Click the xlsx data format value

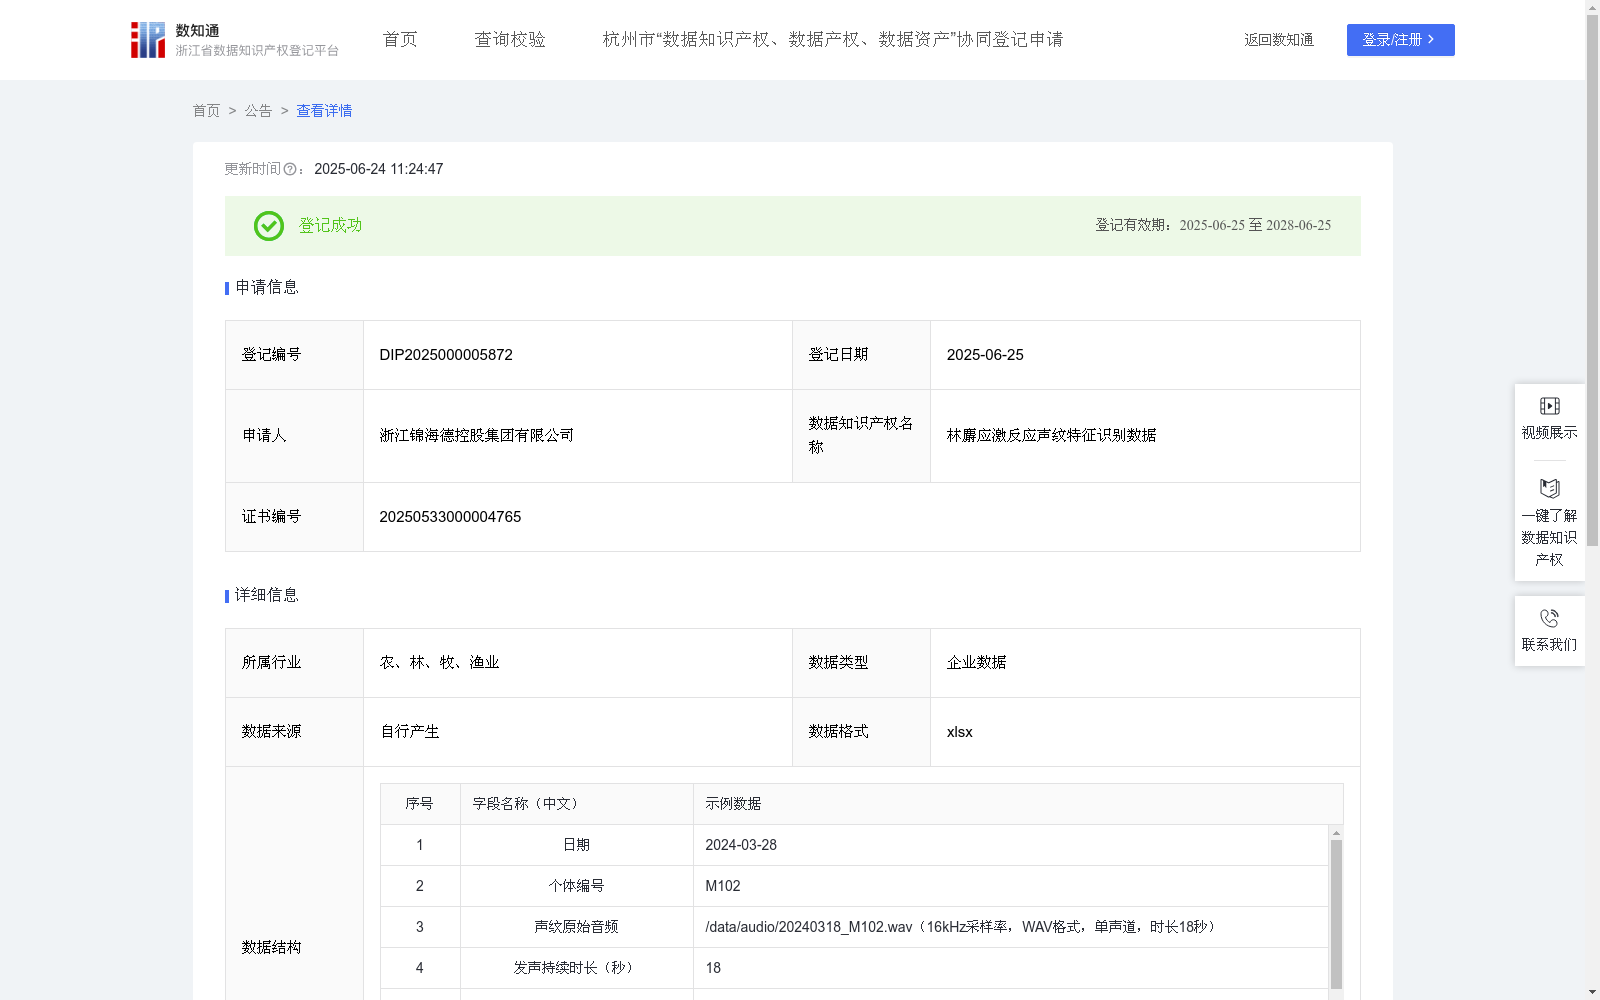[960, 732]
